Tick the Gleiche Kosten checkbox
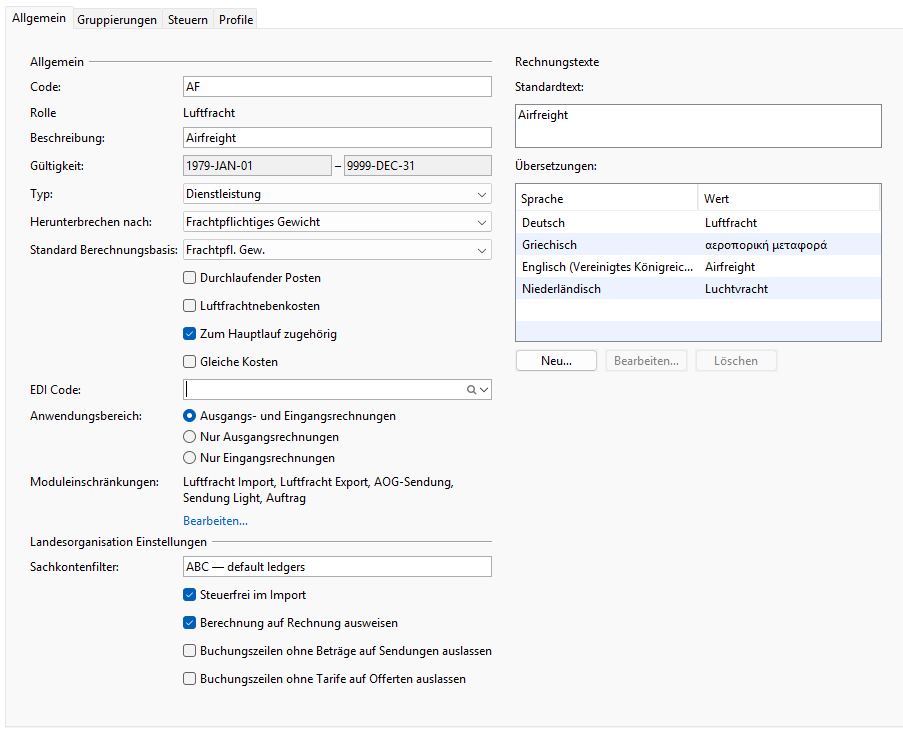Screen dimensions: 903x731 189,362
